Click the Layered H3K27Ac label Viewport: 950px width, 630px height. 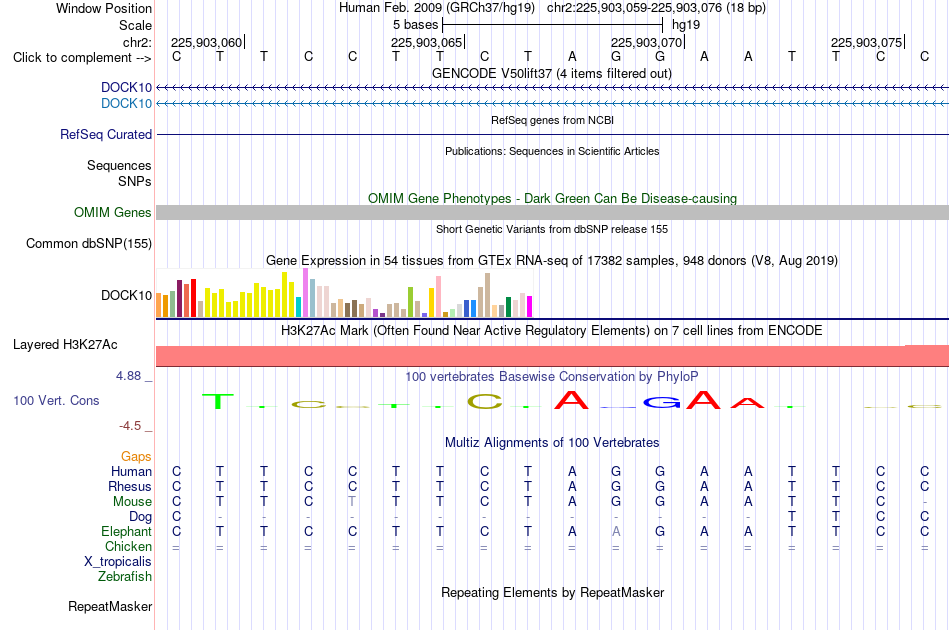click(x=65, y=345)
